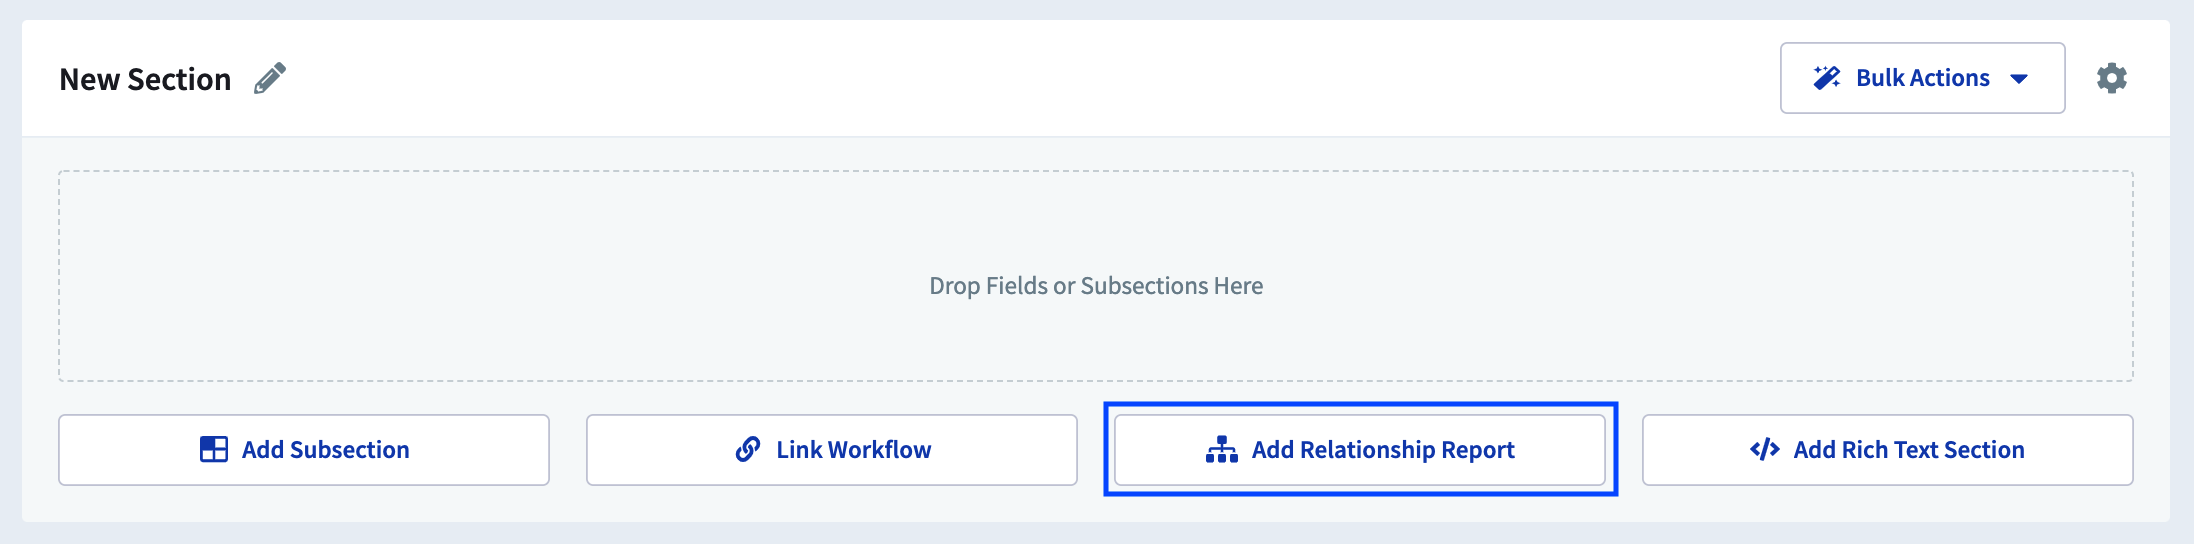Add a rich text section
The width and height of the screenshot is (2194, 544).
(1888, 450)
